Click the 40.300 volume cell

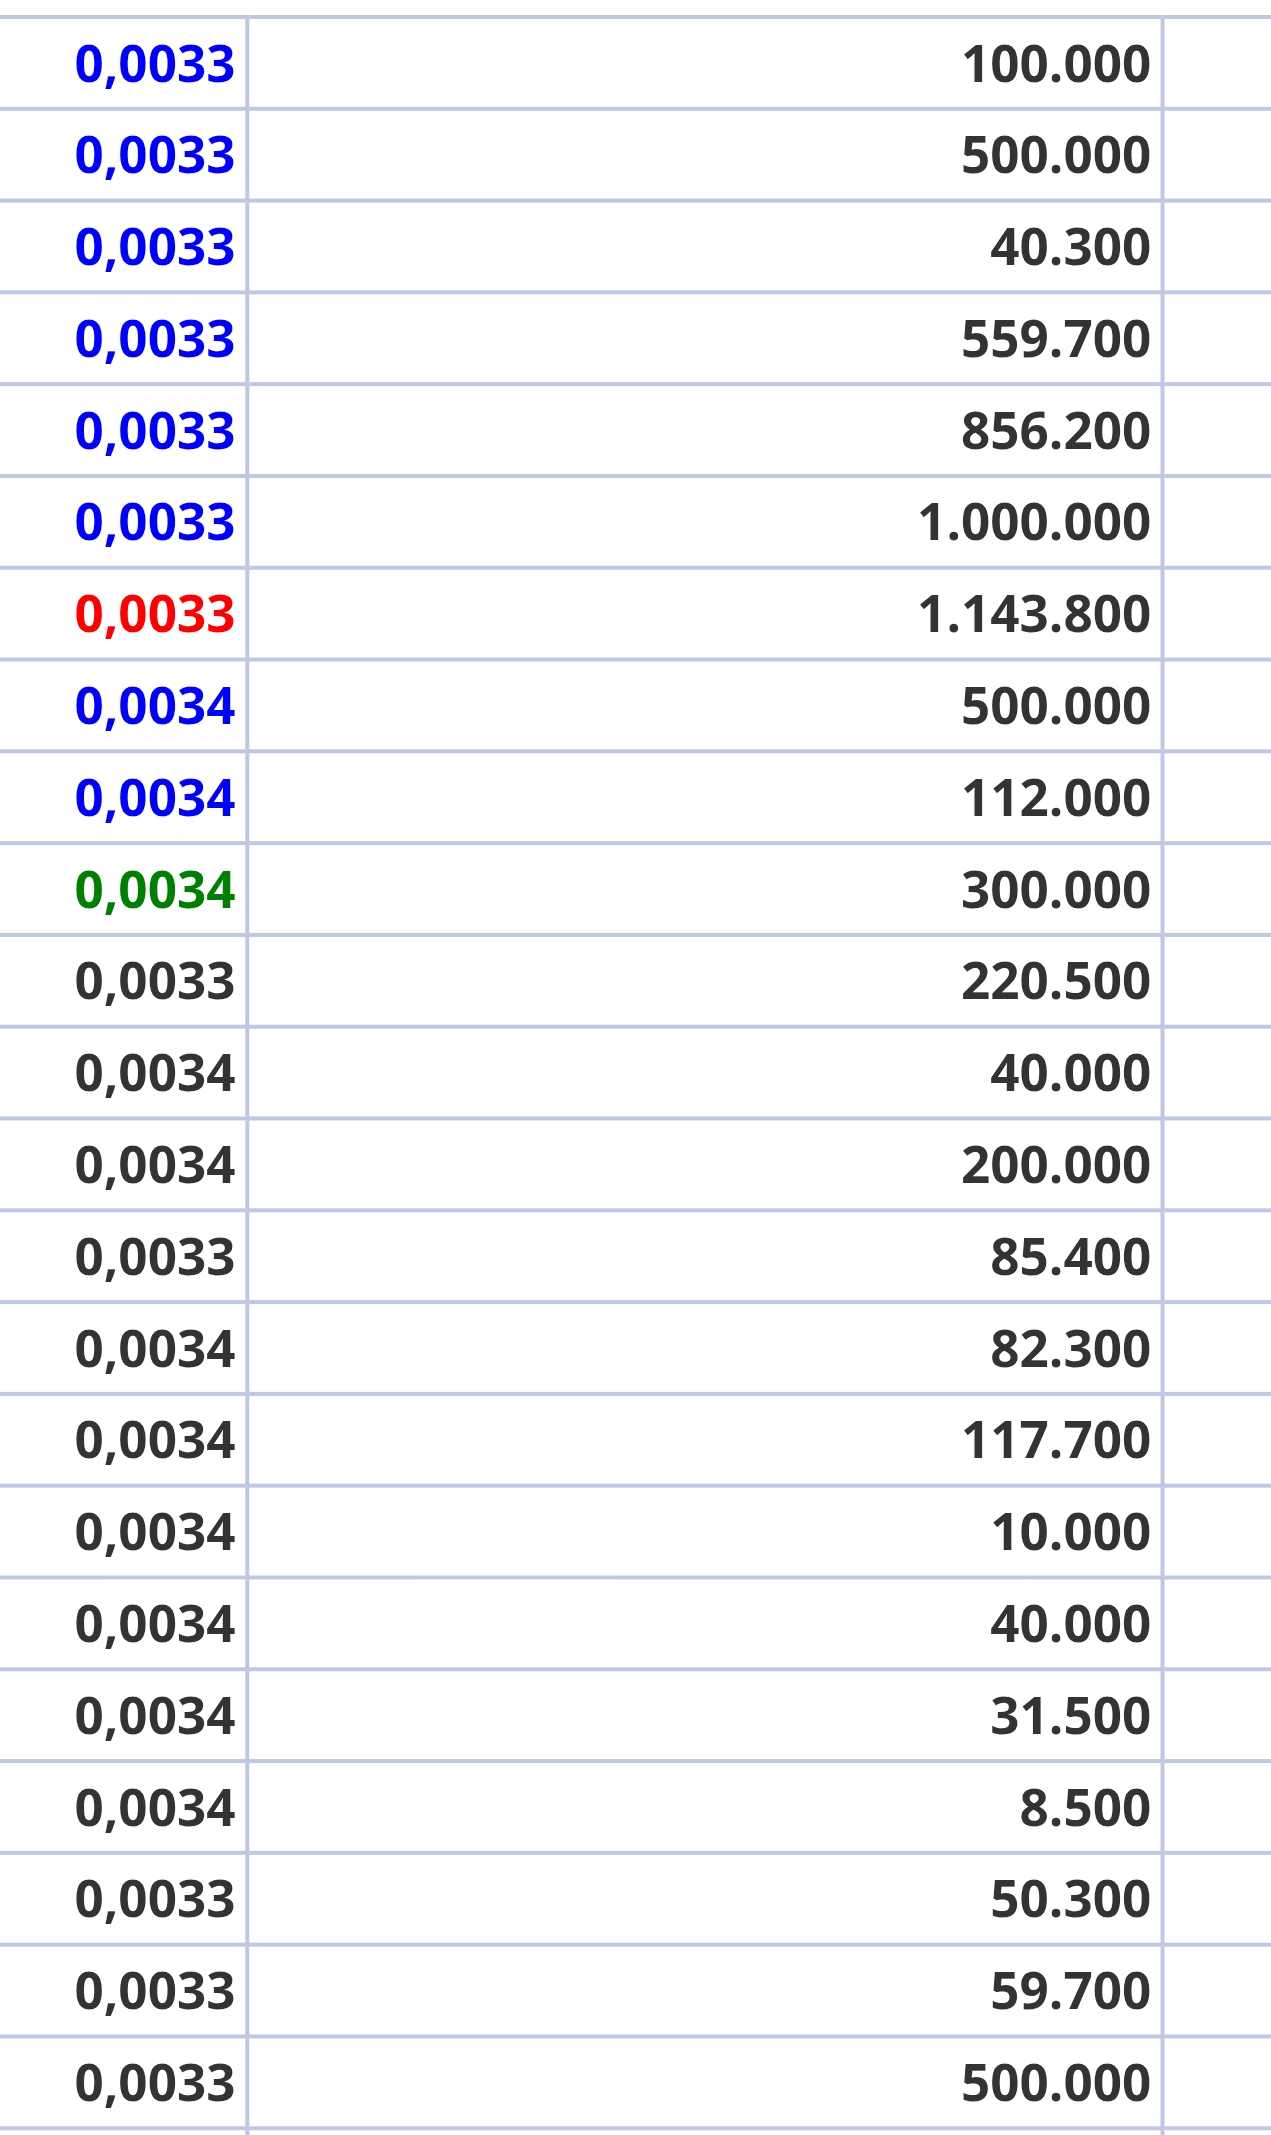coord(705,247)
